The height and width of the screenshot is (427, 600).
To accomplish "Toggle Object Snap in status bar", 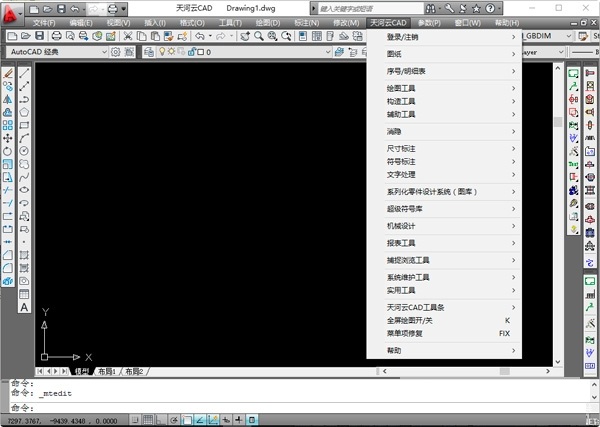I will [187, 420].
